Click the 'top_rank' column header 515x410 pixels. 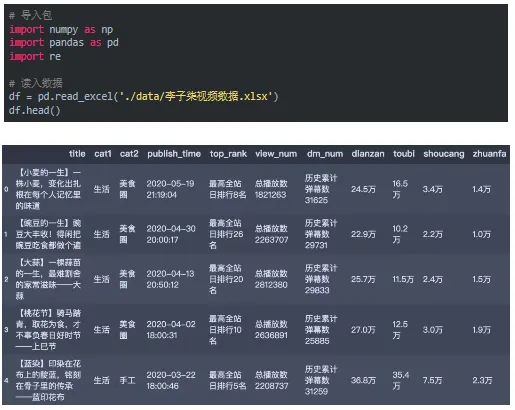pyautogui.click(x=228, y=154)
